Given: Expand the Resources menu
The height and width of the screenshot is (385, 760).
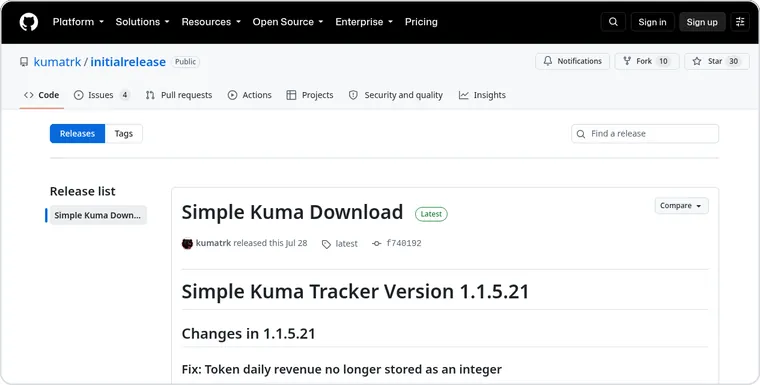Looking at the screenshot, I should [211, 22].
